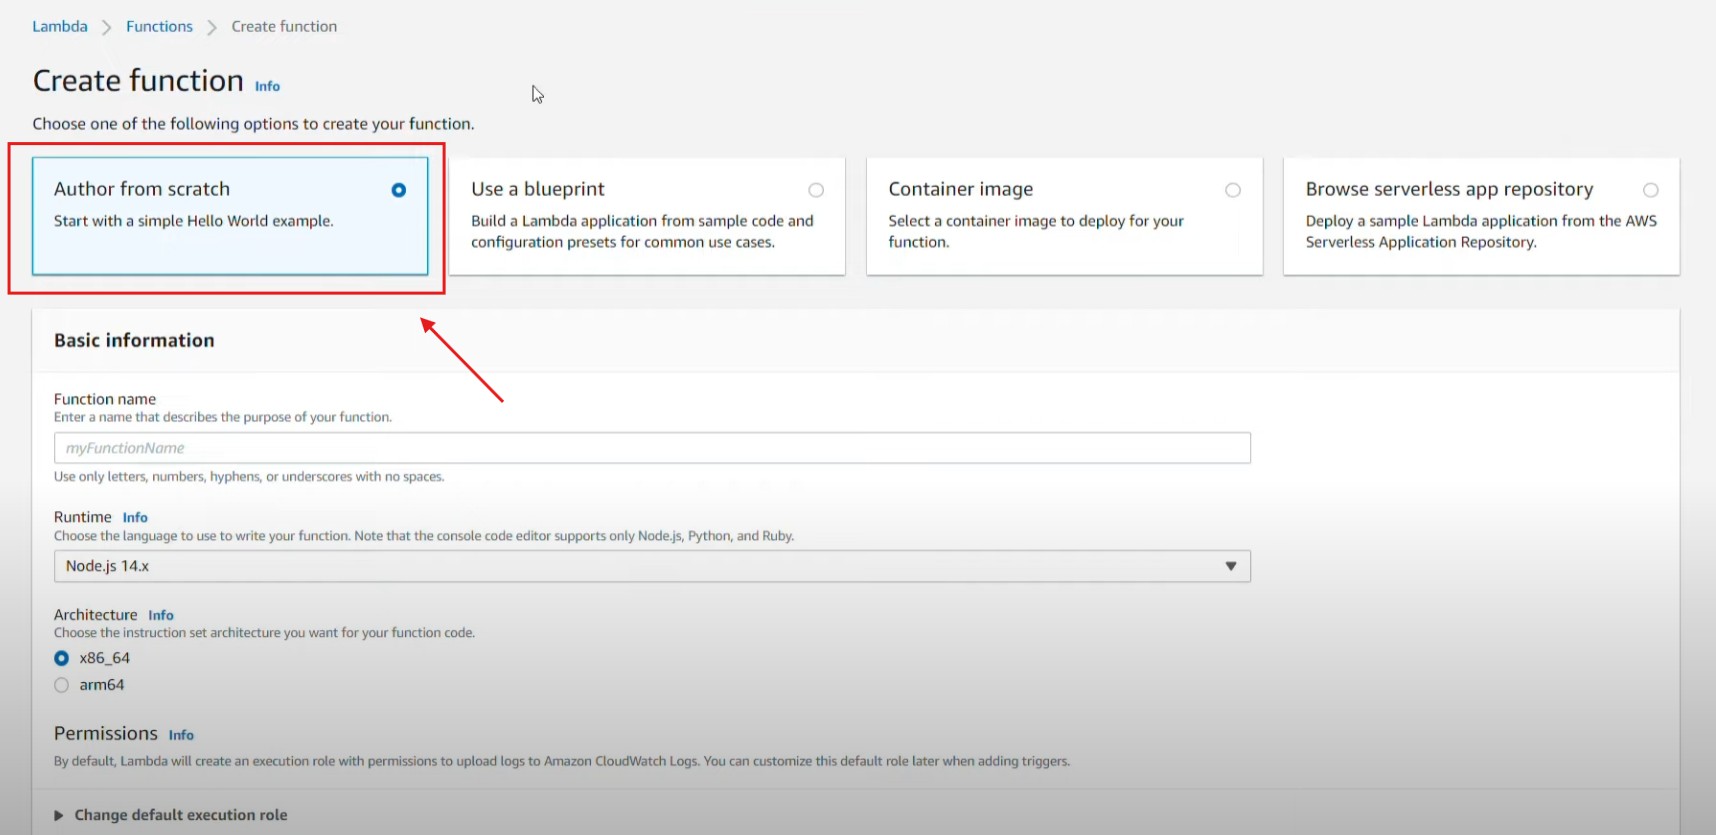Viewport: 1716px width, 835px height.
Task: Select the Container image radio button
Action: tap(1233, 190)
